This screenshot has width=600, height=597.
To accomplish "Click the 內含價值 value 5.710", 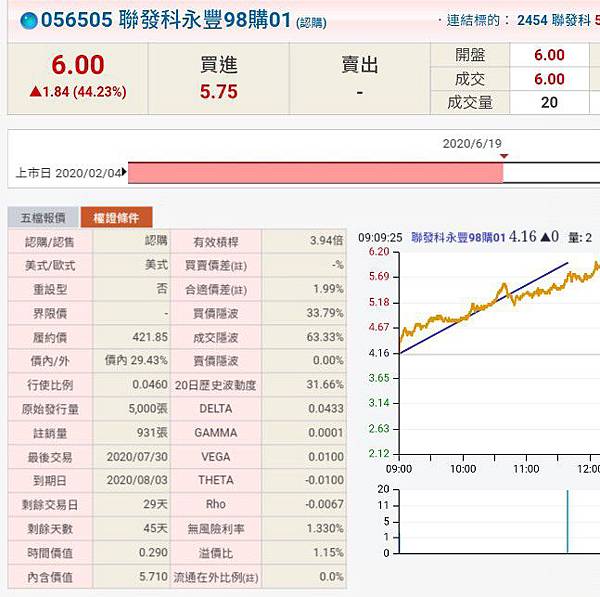I will 153,577.
